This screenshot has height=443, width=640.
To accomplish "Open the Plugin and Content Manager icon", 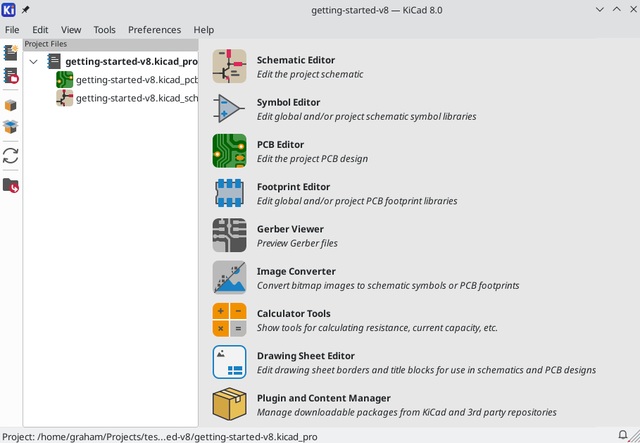I will coord(229,404).
